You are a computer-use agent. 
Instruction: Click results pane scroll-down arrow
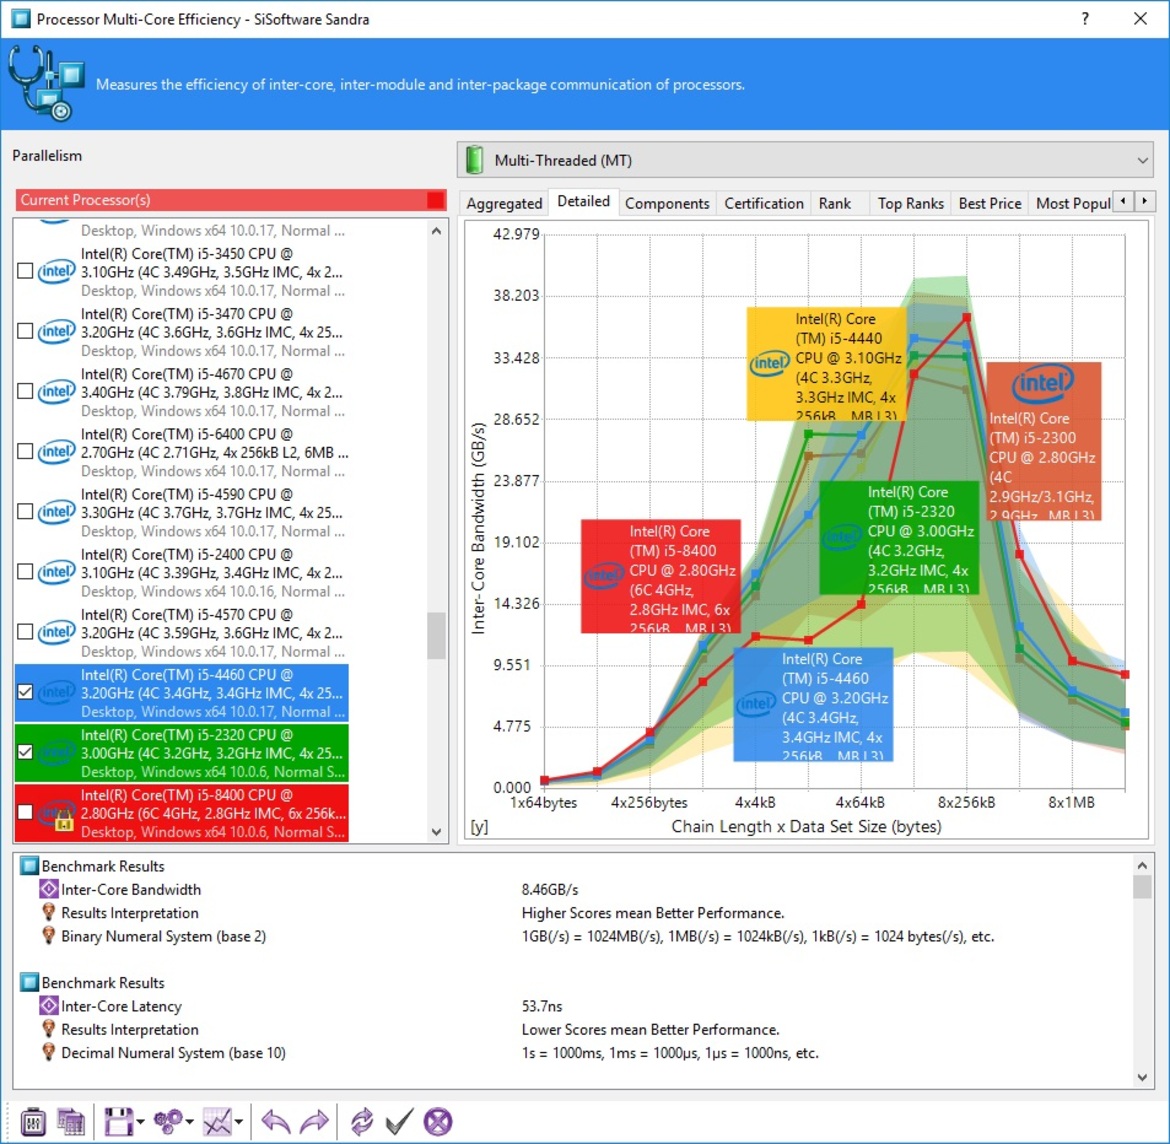tap(1142, 1077)
